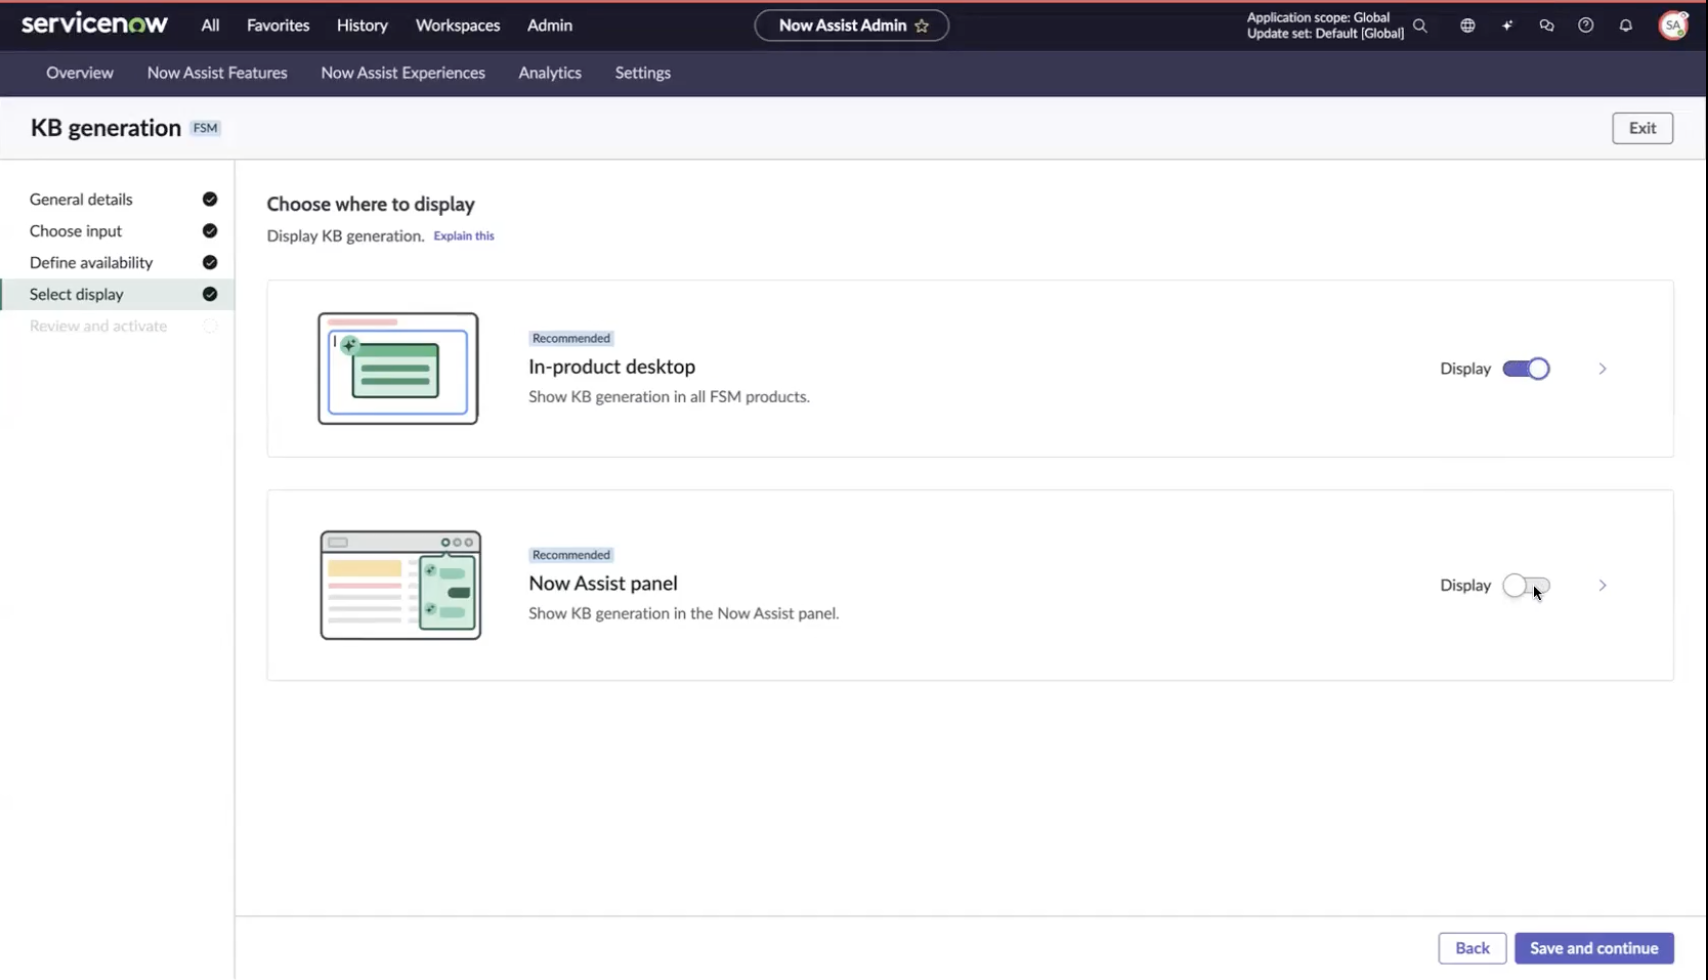Open the History menu
Viewport: 1708px width, 980px height.
click(x=362, y=26)
